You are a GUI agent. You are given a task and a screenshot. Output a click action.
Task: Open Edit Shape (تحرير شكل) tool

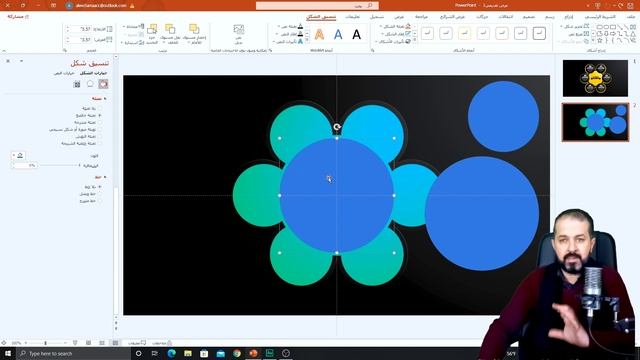coord(576,26)
